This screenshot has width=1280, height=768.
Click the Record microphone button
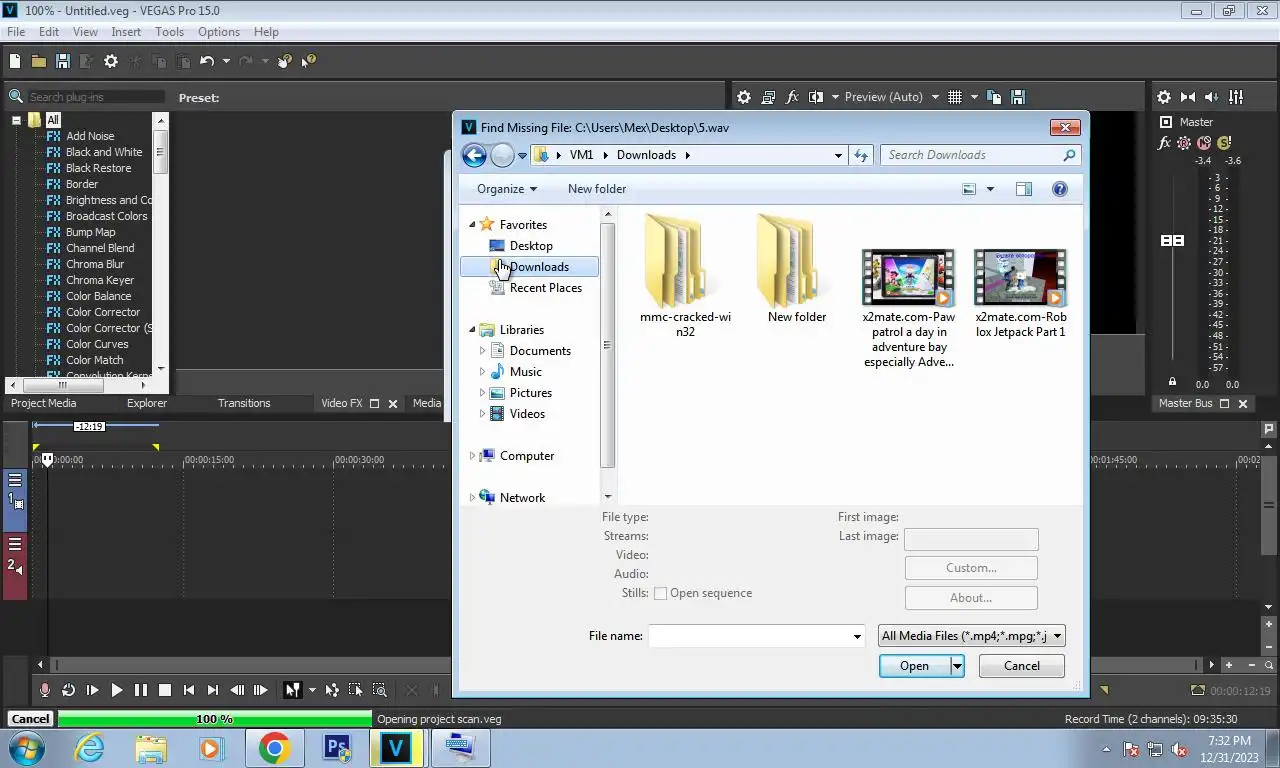tap(45, 690)
